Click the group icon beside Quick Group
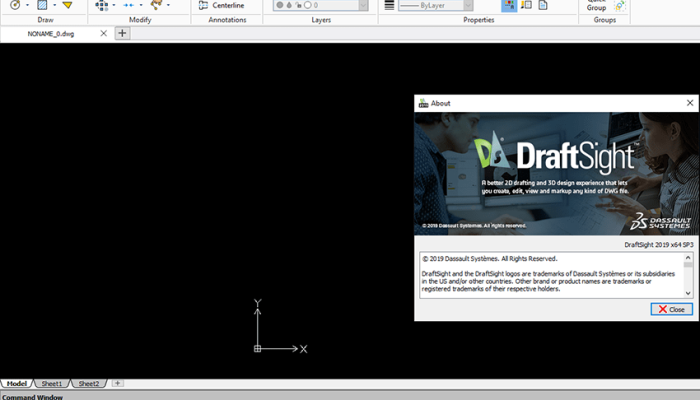The height and width of the screenshot is (400, 700). [x=620, y=5]
